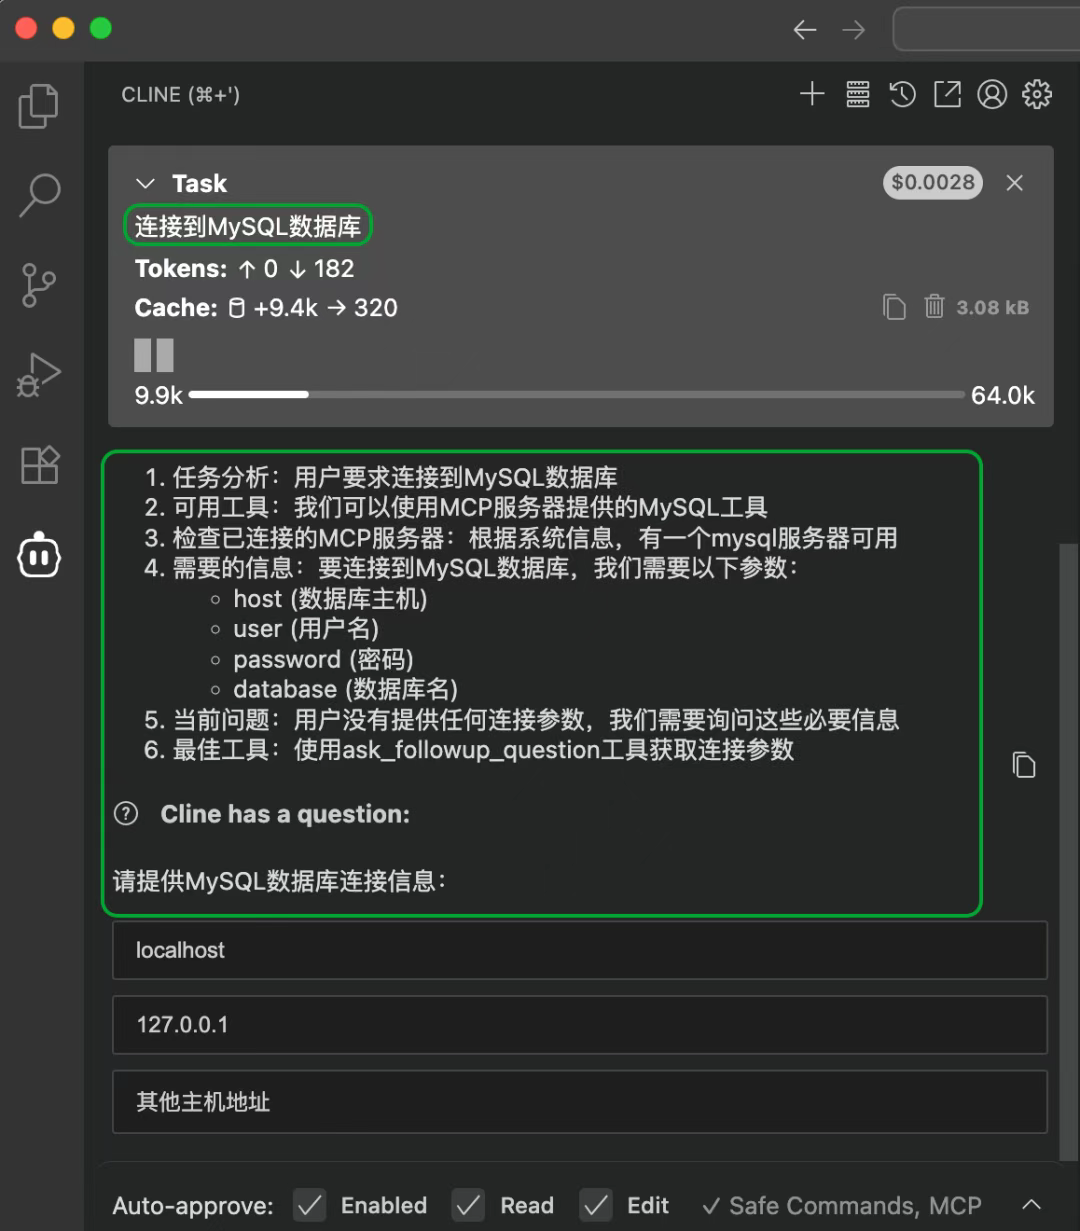
Task: Click the 请提供MySQL数据库连接信息 prompt text
Action: (279, 881)
